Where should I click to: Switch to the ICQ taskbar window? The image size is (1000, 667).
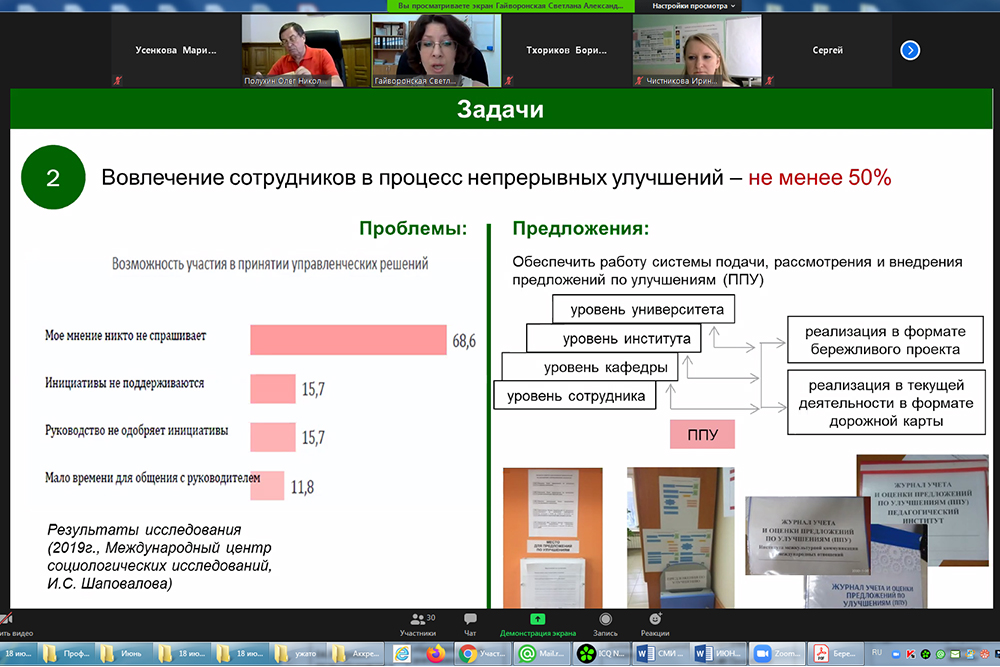(600, 654)
